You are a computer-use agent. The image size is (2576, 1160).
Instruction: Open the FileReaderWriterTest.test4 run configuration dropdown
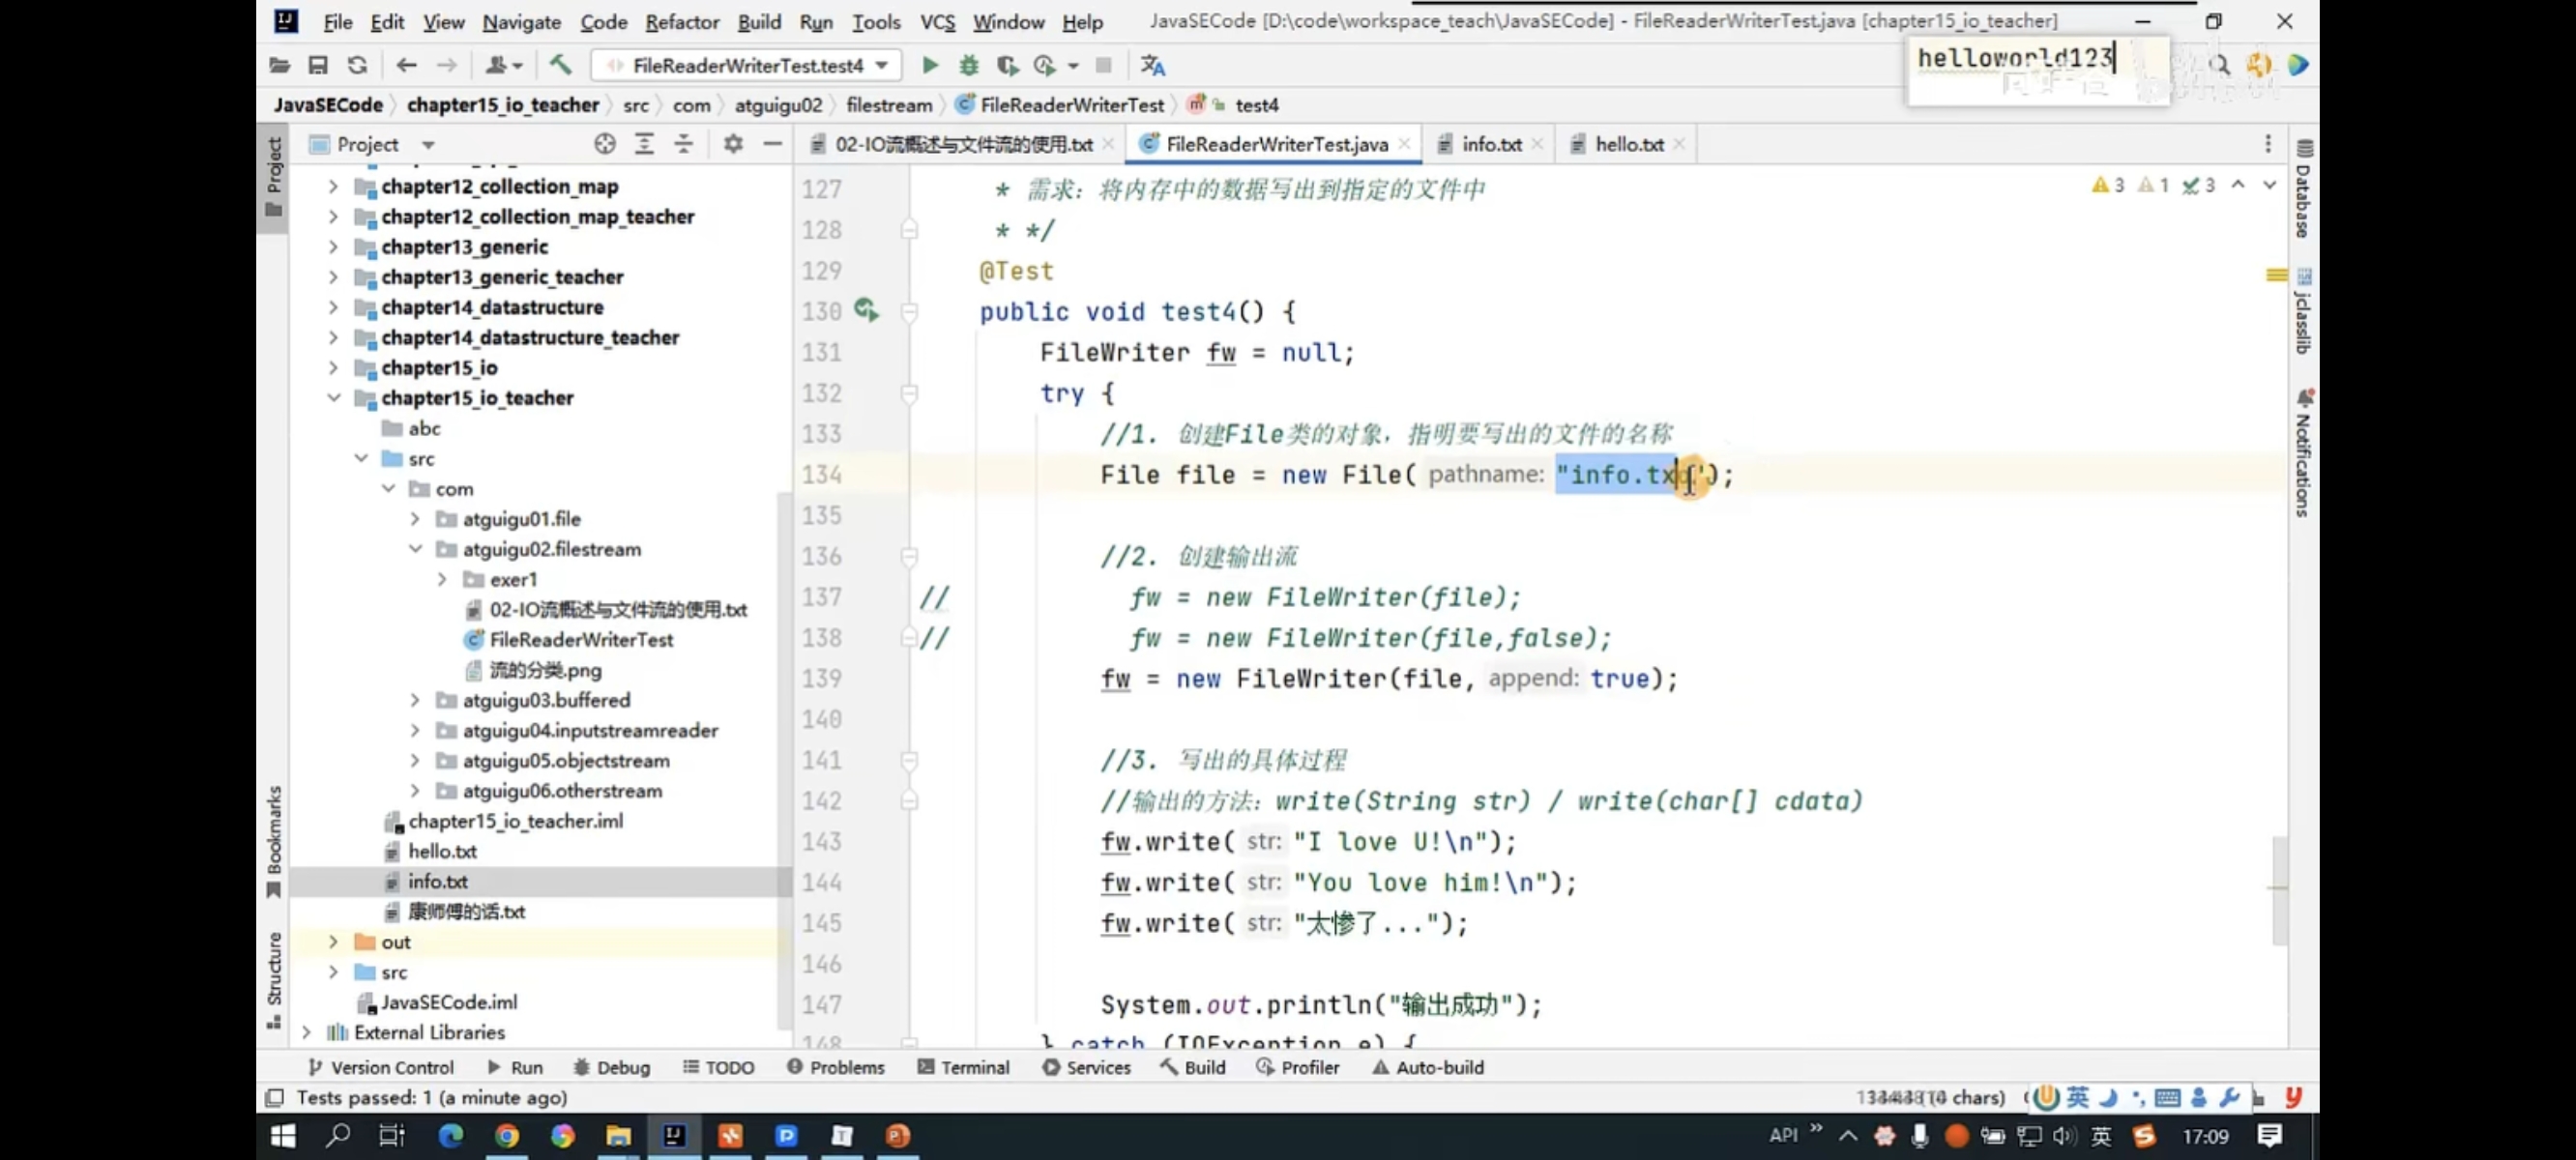click(x=747, y=65)
